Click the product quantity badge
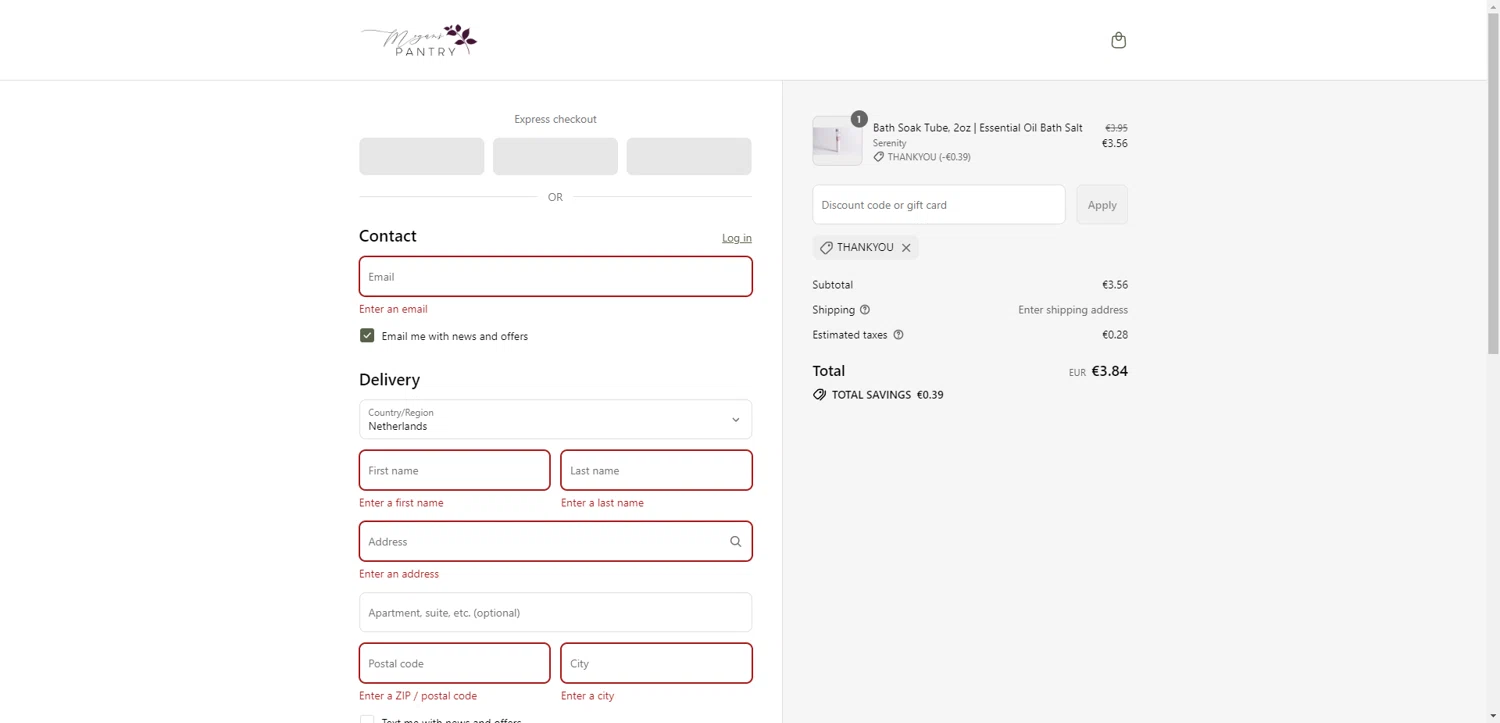Image resolution: width=1500 pixels, height=723 pixels. [x=858, y=119]
